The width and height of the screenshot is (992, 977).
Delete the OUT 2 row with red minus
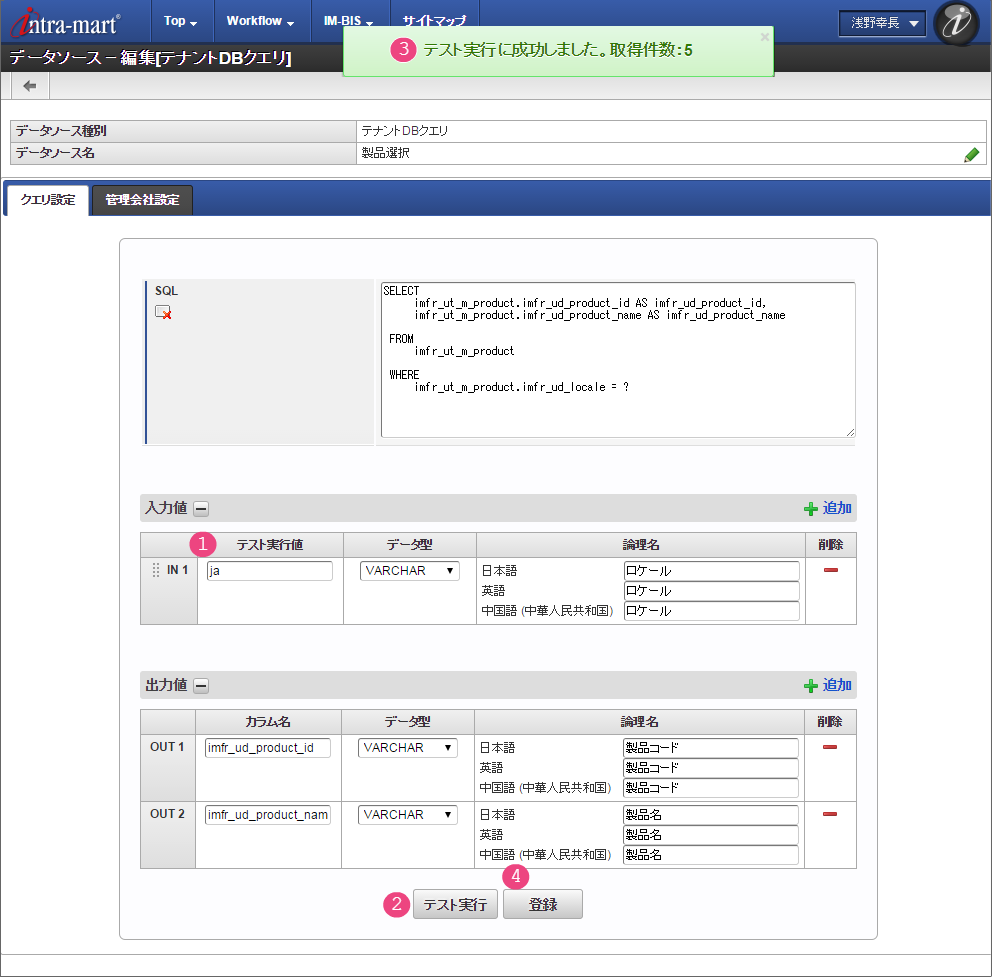coord(829,814)
